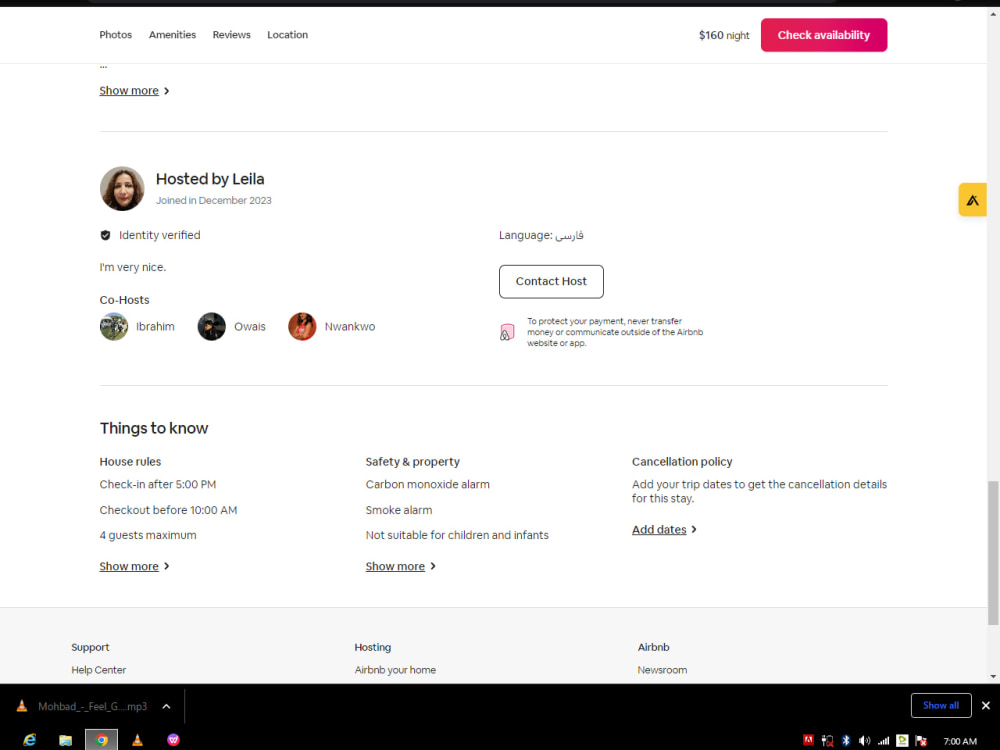Click the Action Center flag icon
The image size is (1000, 750).
click(921, 740)
